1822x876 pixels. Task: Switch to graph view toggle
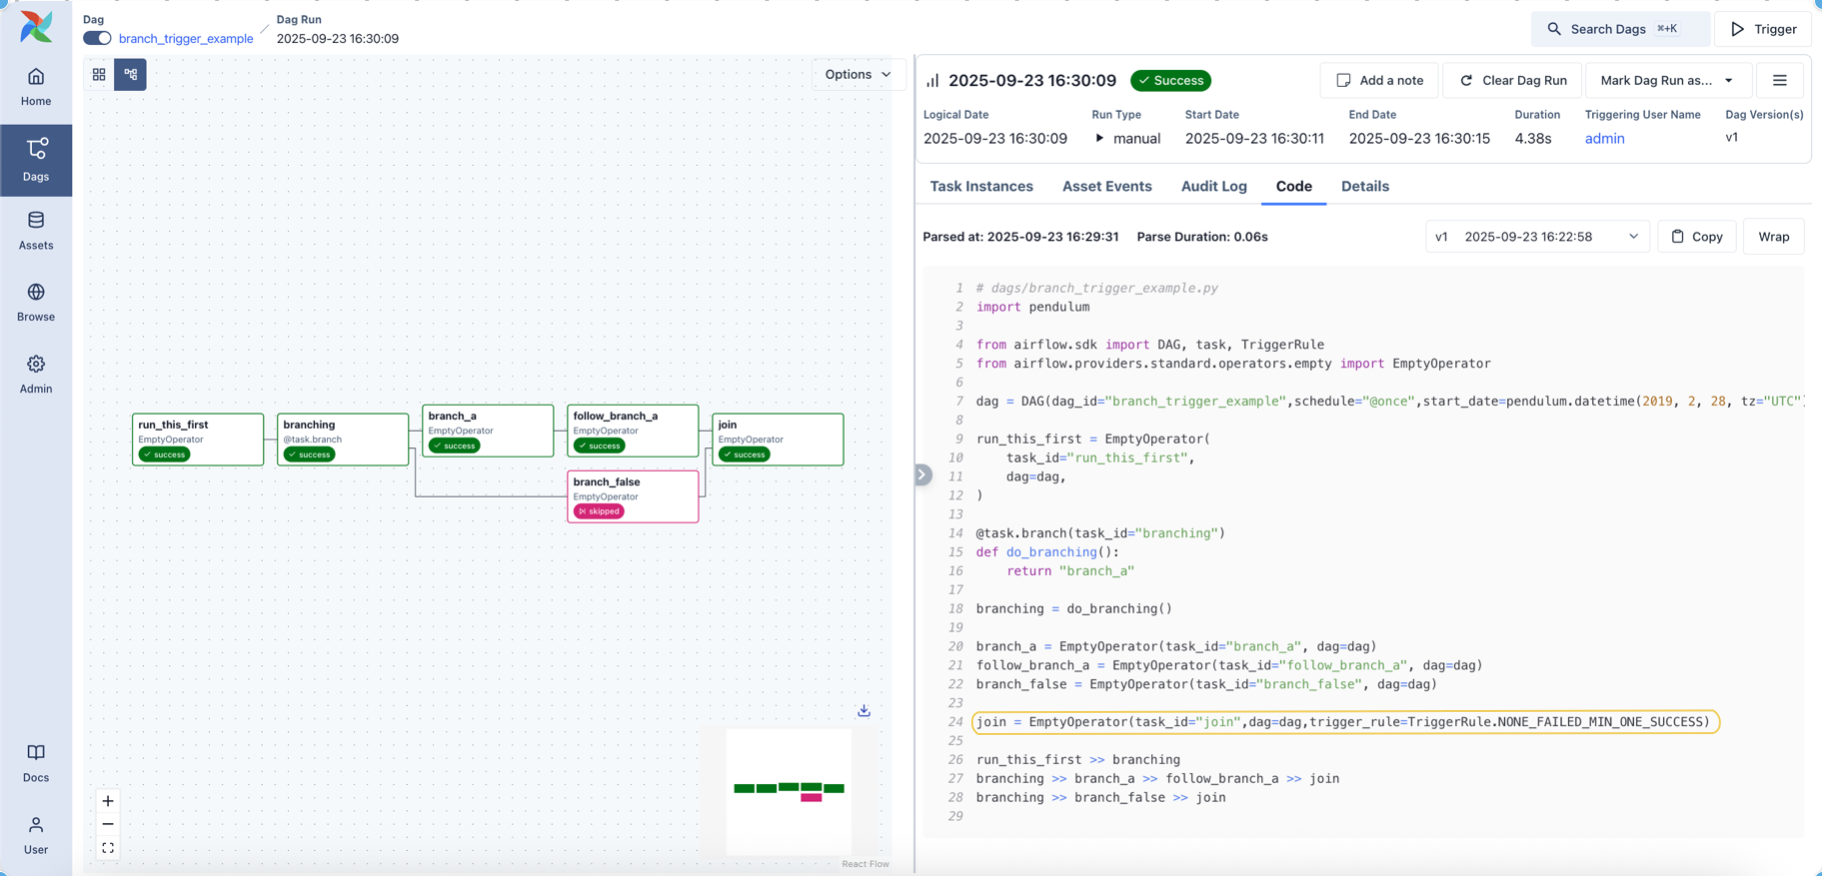130,74
